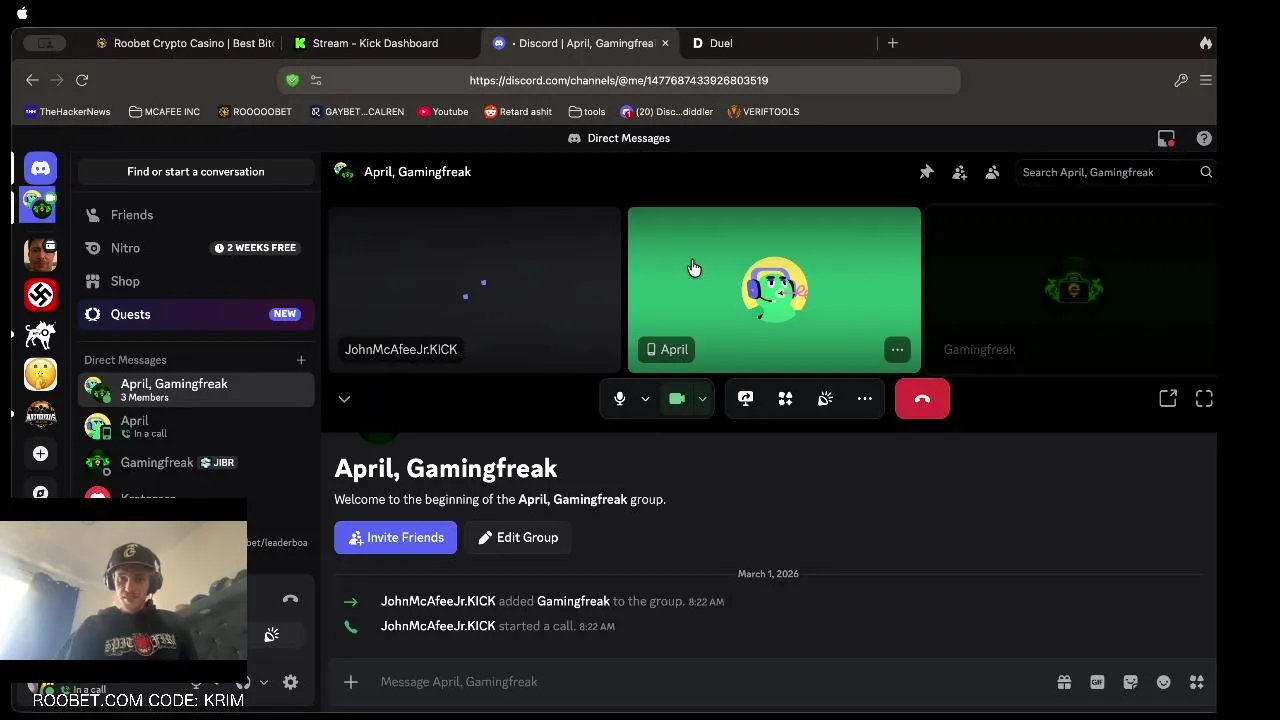Create a new DM with plus

[x=301, y=360]
